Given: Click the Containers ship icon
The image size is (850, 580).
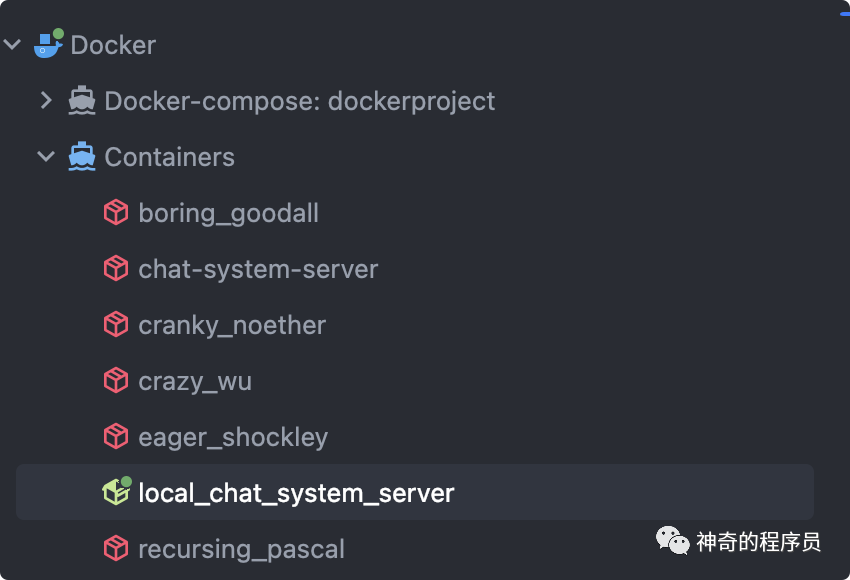Looking at the screenshot, I should [82, 157].
